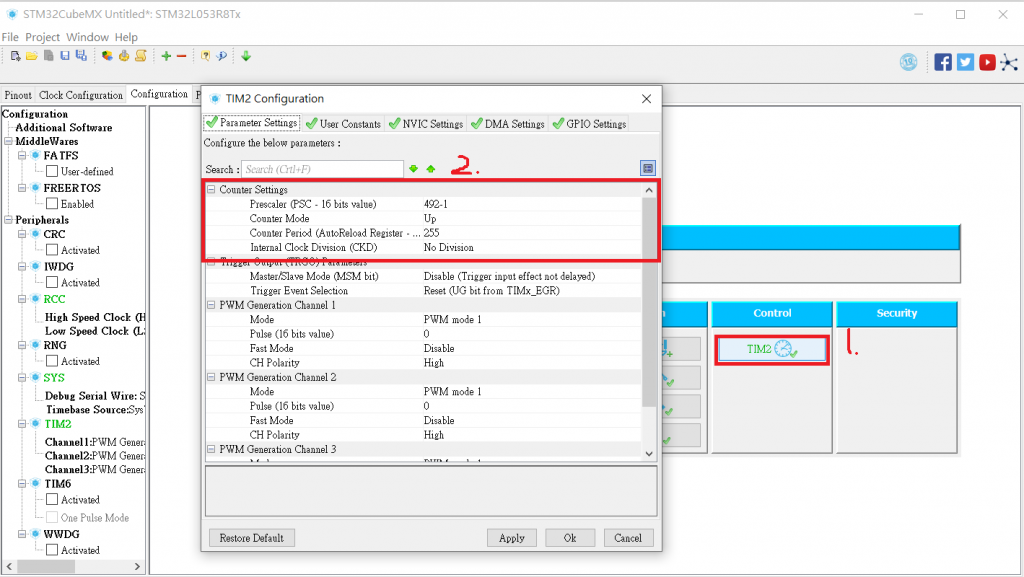
Task: Click the blue parameter view icon beside Search
Action: 647,168
